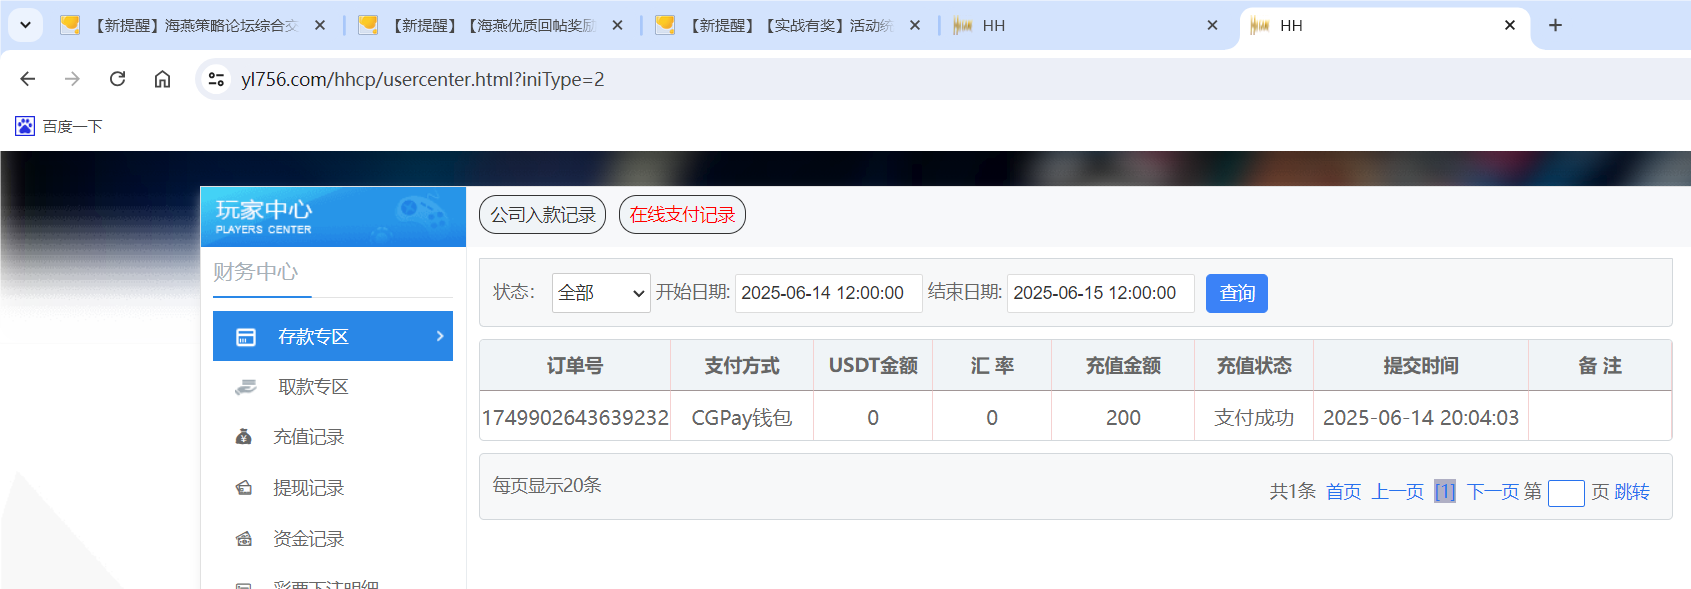This screenshot has height=589, width=1691.
Task: Open the 状态 全部 dropdown
Action: (601, 293)
